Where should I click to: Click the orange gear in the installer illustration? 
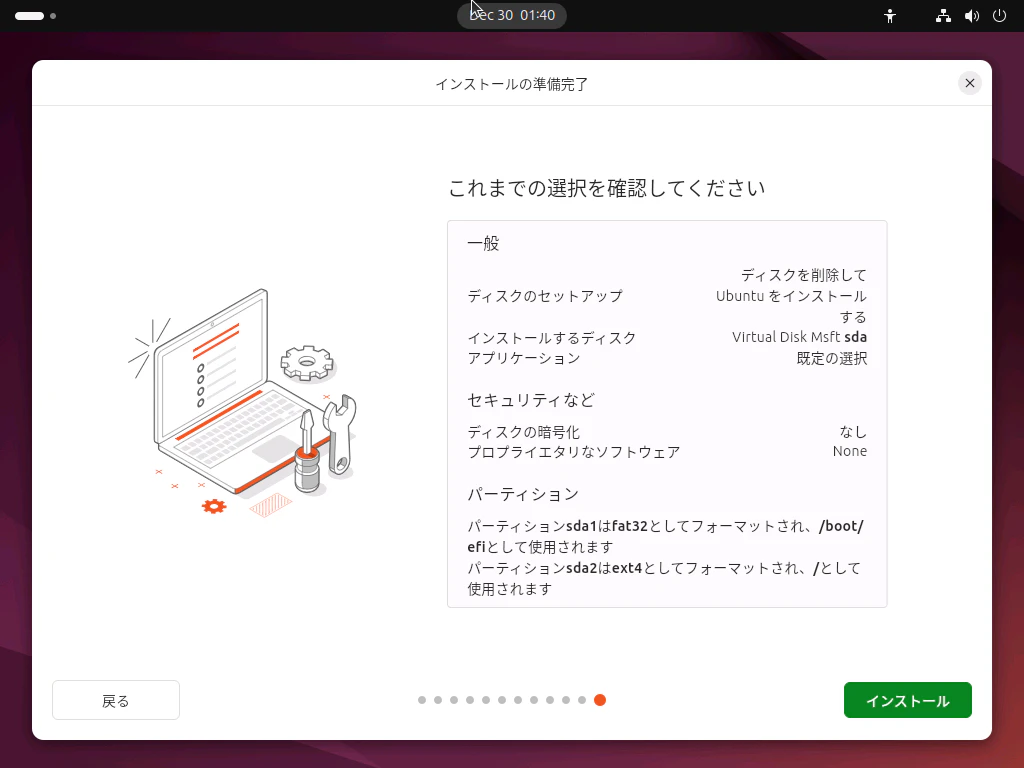pyautogui.click(x=212, y=507)
